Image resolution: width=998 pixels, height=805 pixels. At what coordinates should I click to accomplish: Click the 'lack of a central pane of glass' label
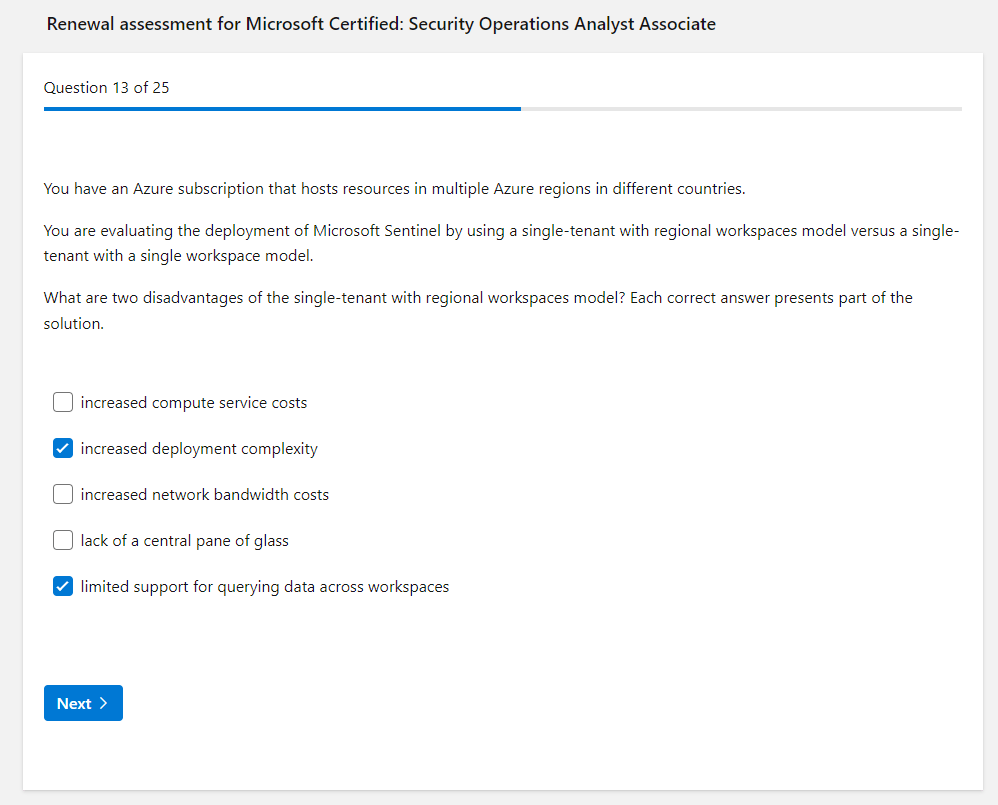185,541
